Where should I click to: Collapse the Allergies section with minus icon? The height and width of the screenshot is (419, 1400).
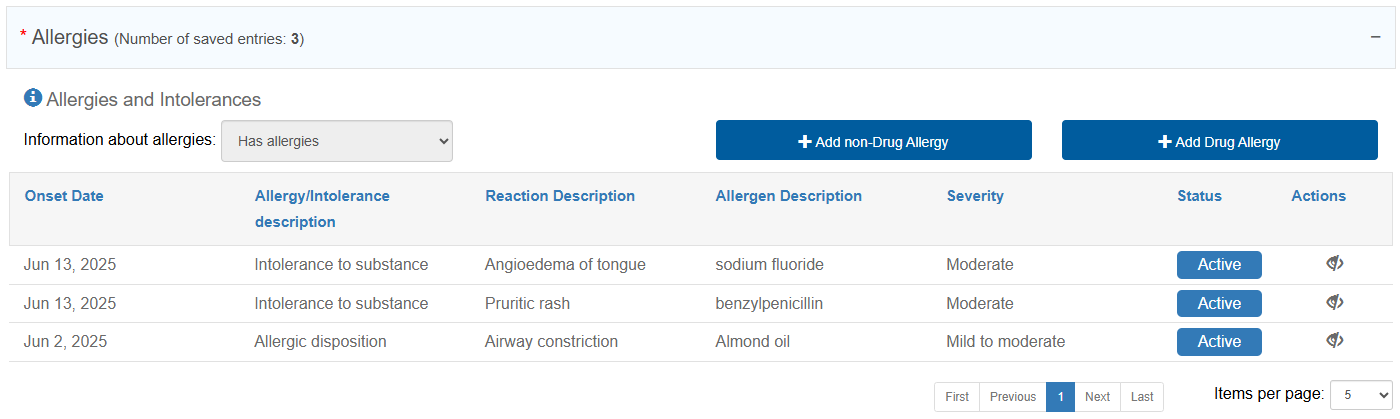(x=1377, y=36)
